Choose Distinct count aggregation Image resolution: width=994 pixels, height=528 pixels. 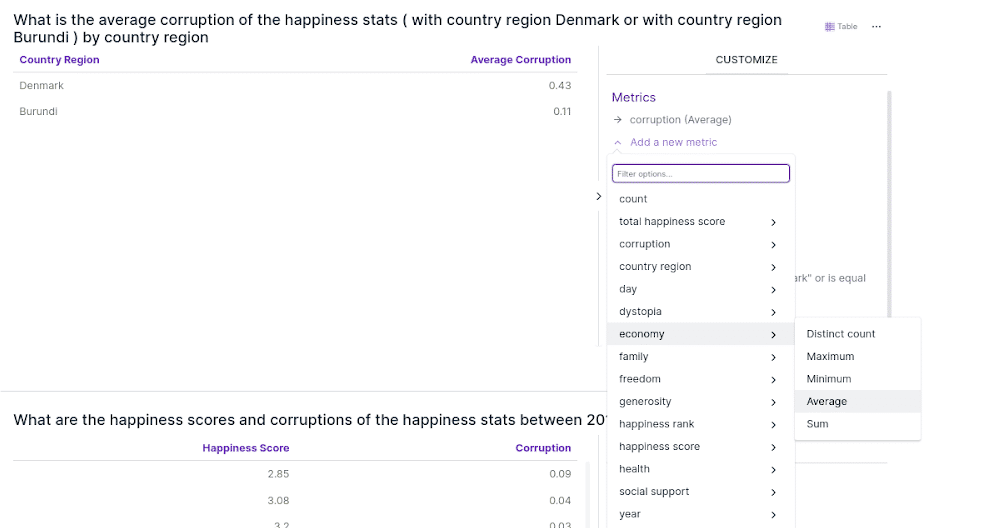(841, 334)
